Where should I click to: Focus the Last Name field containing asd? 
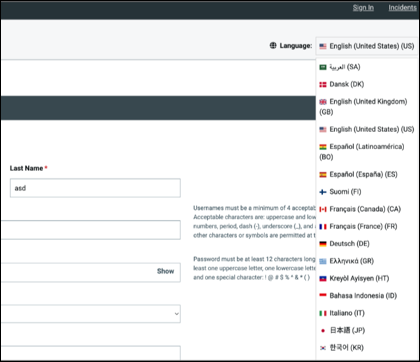(x=95, y=188)
